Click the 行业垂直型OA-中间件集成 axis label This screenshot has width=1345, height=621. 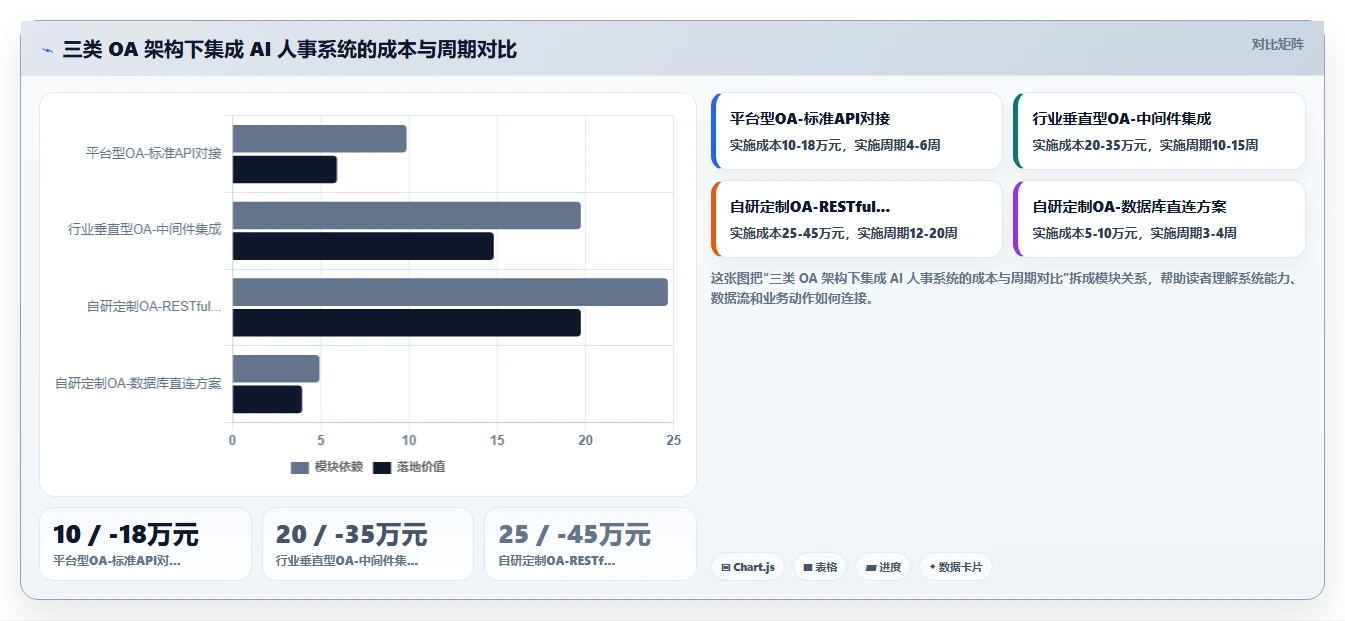coord(145,229)
